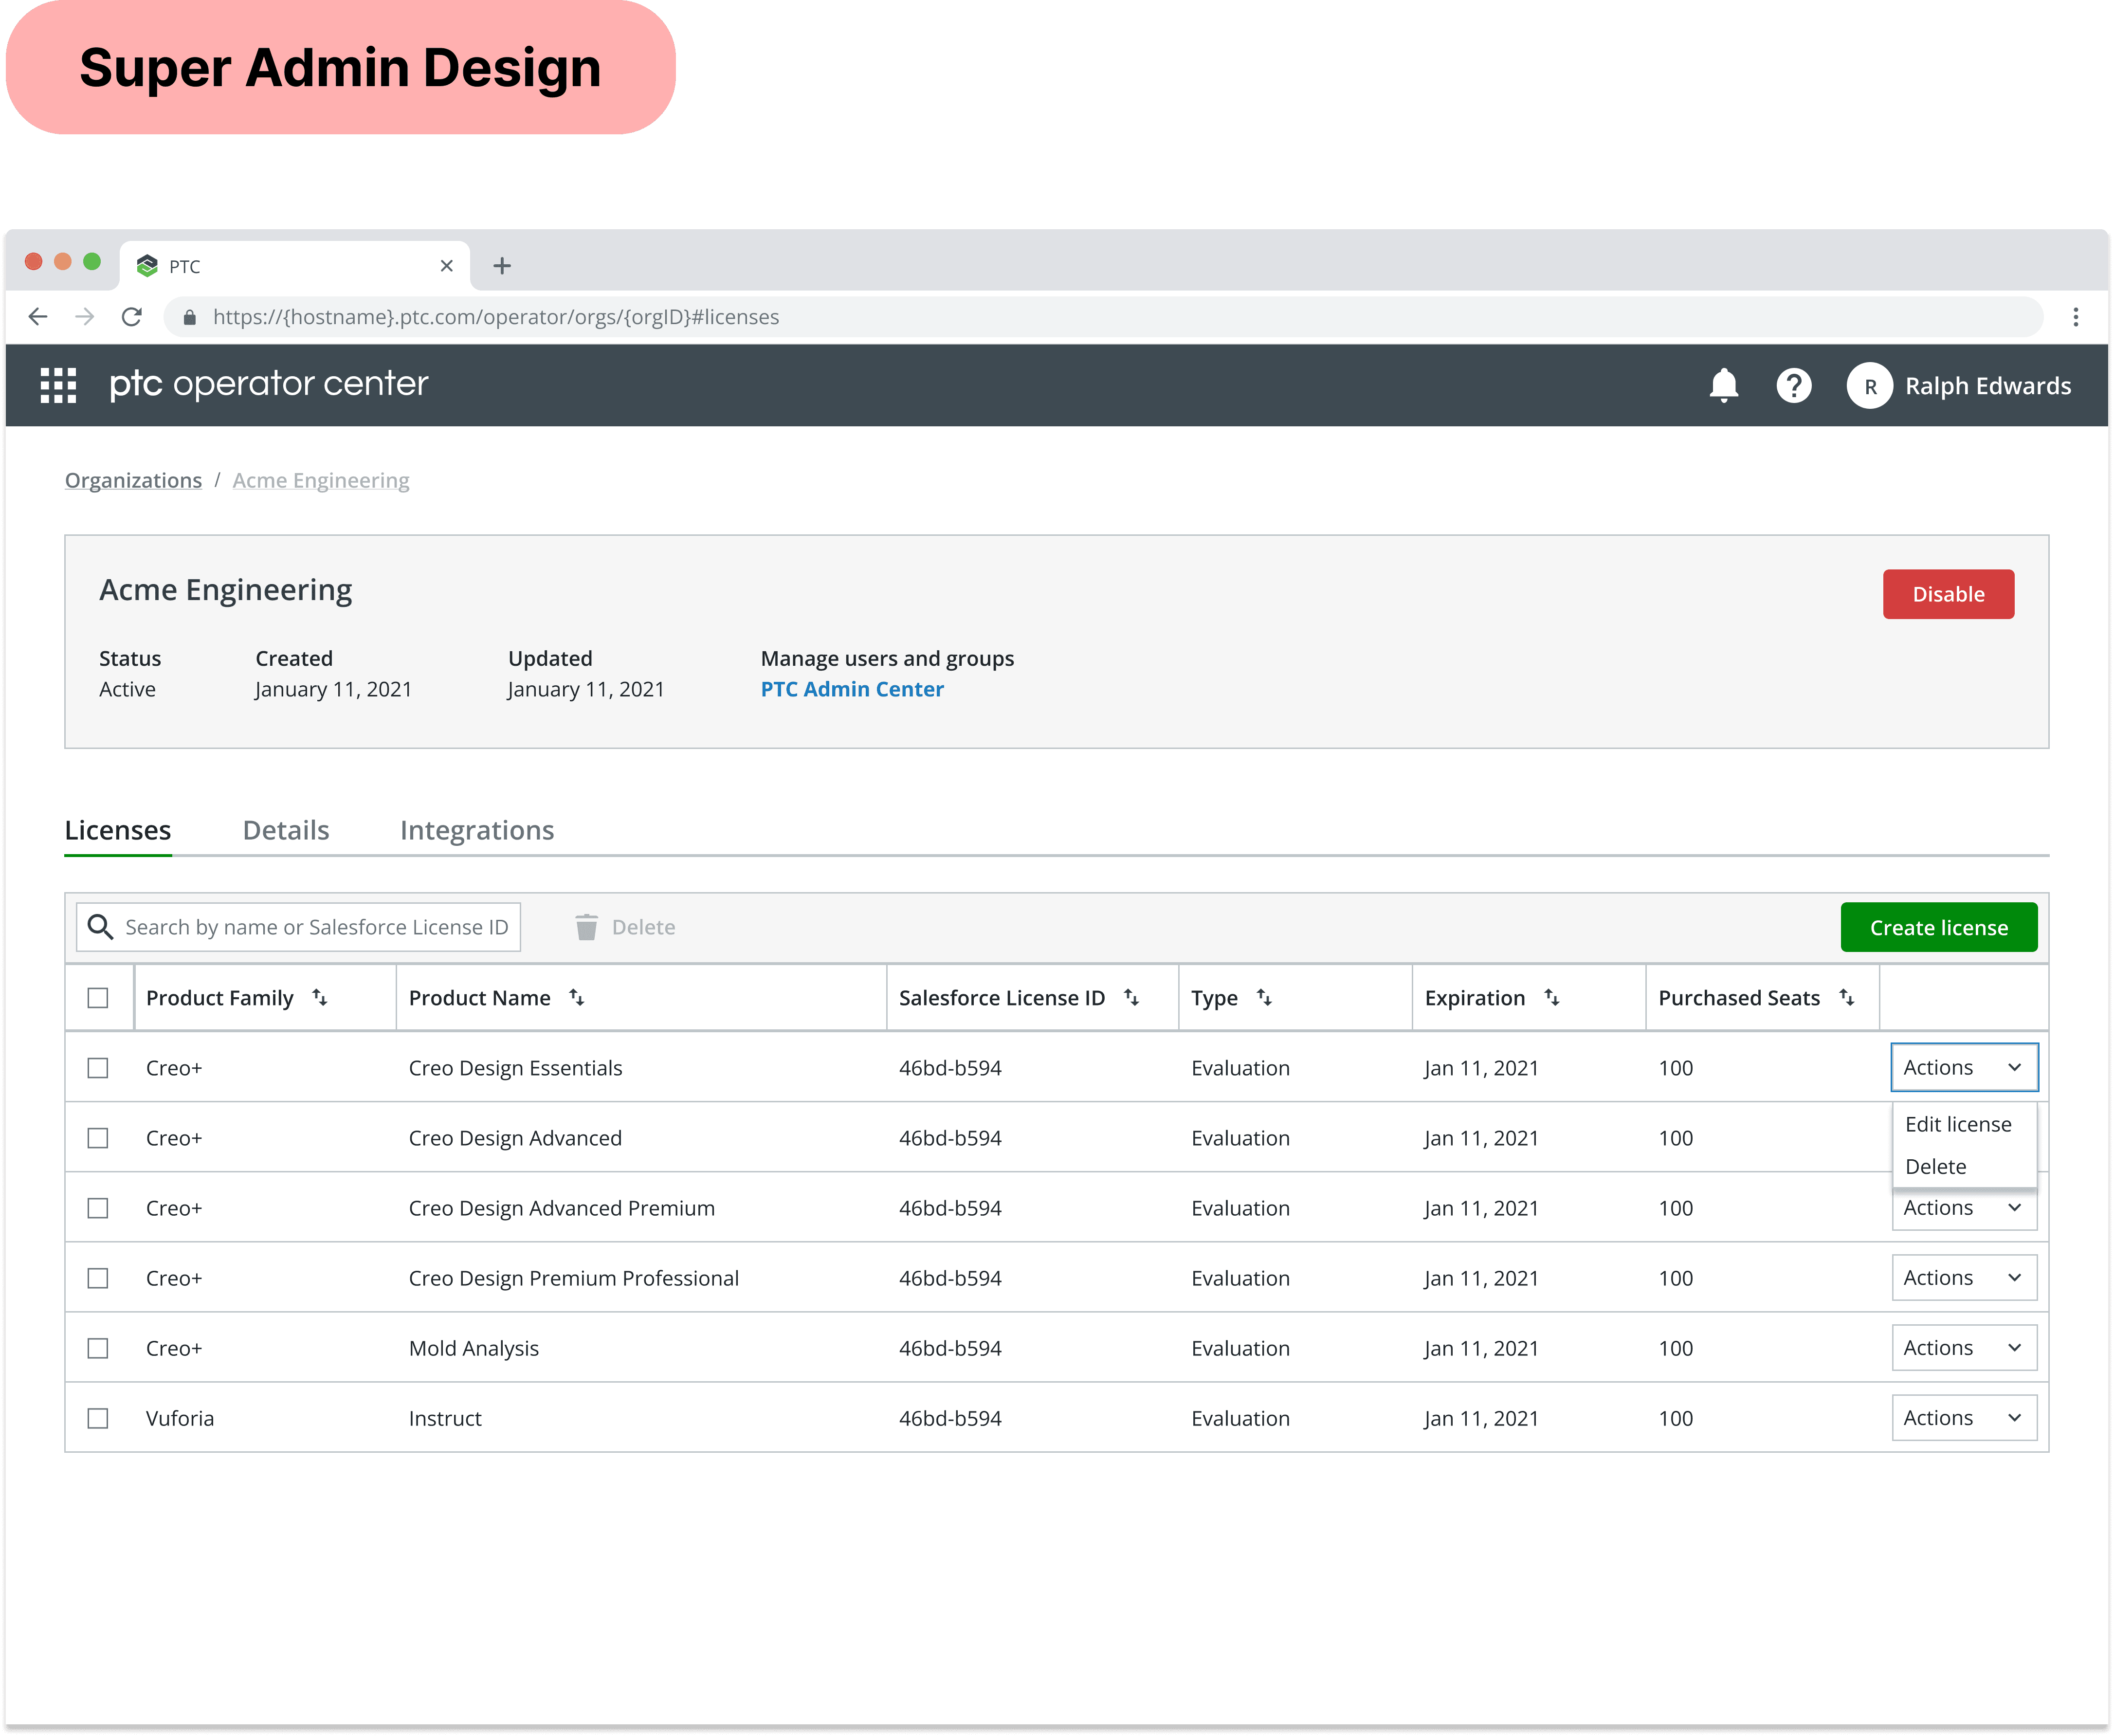Image resolution: width=2114 pixels, height=1736 pixels.
Task: Click the Create license button
Action: (1938, 927)
